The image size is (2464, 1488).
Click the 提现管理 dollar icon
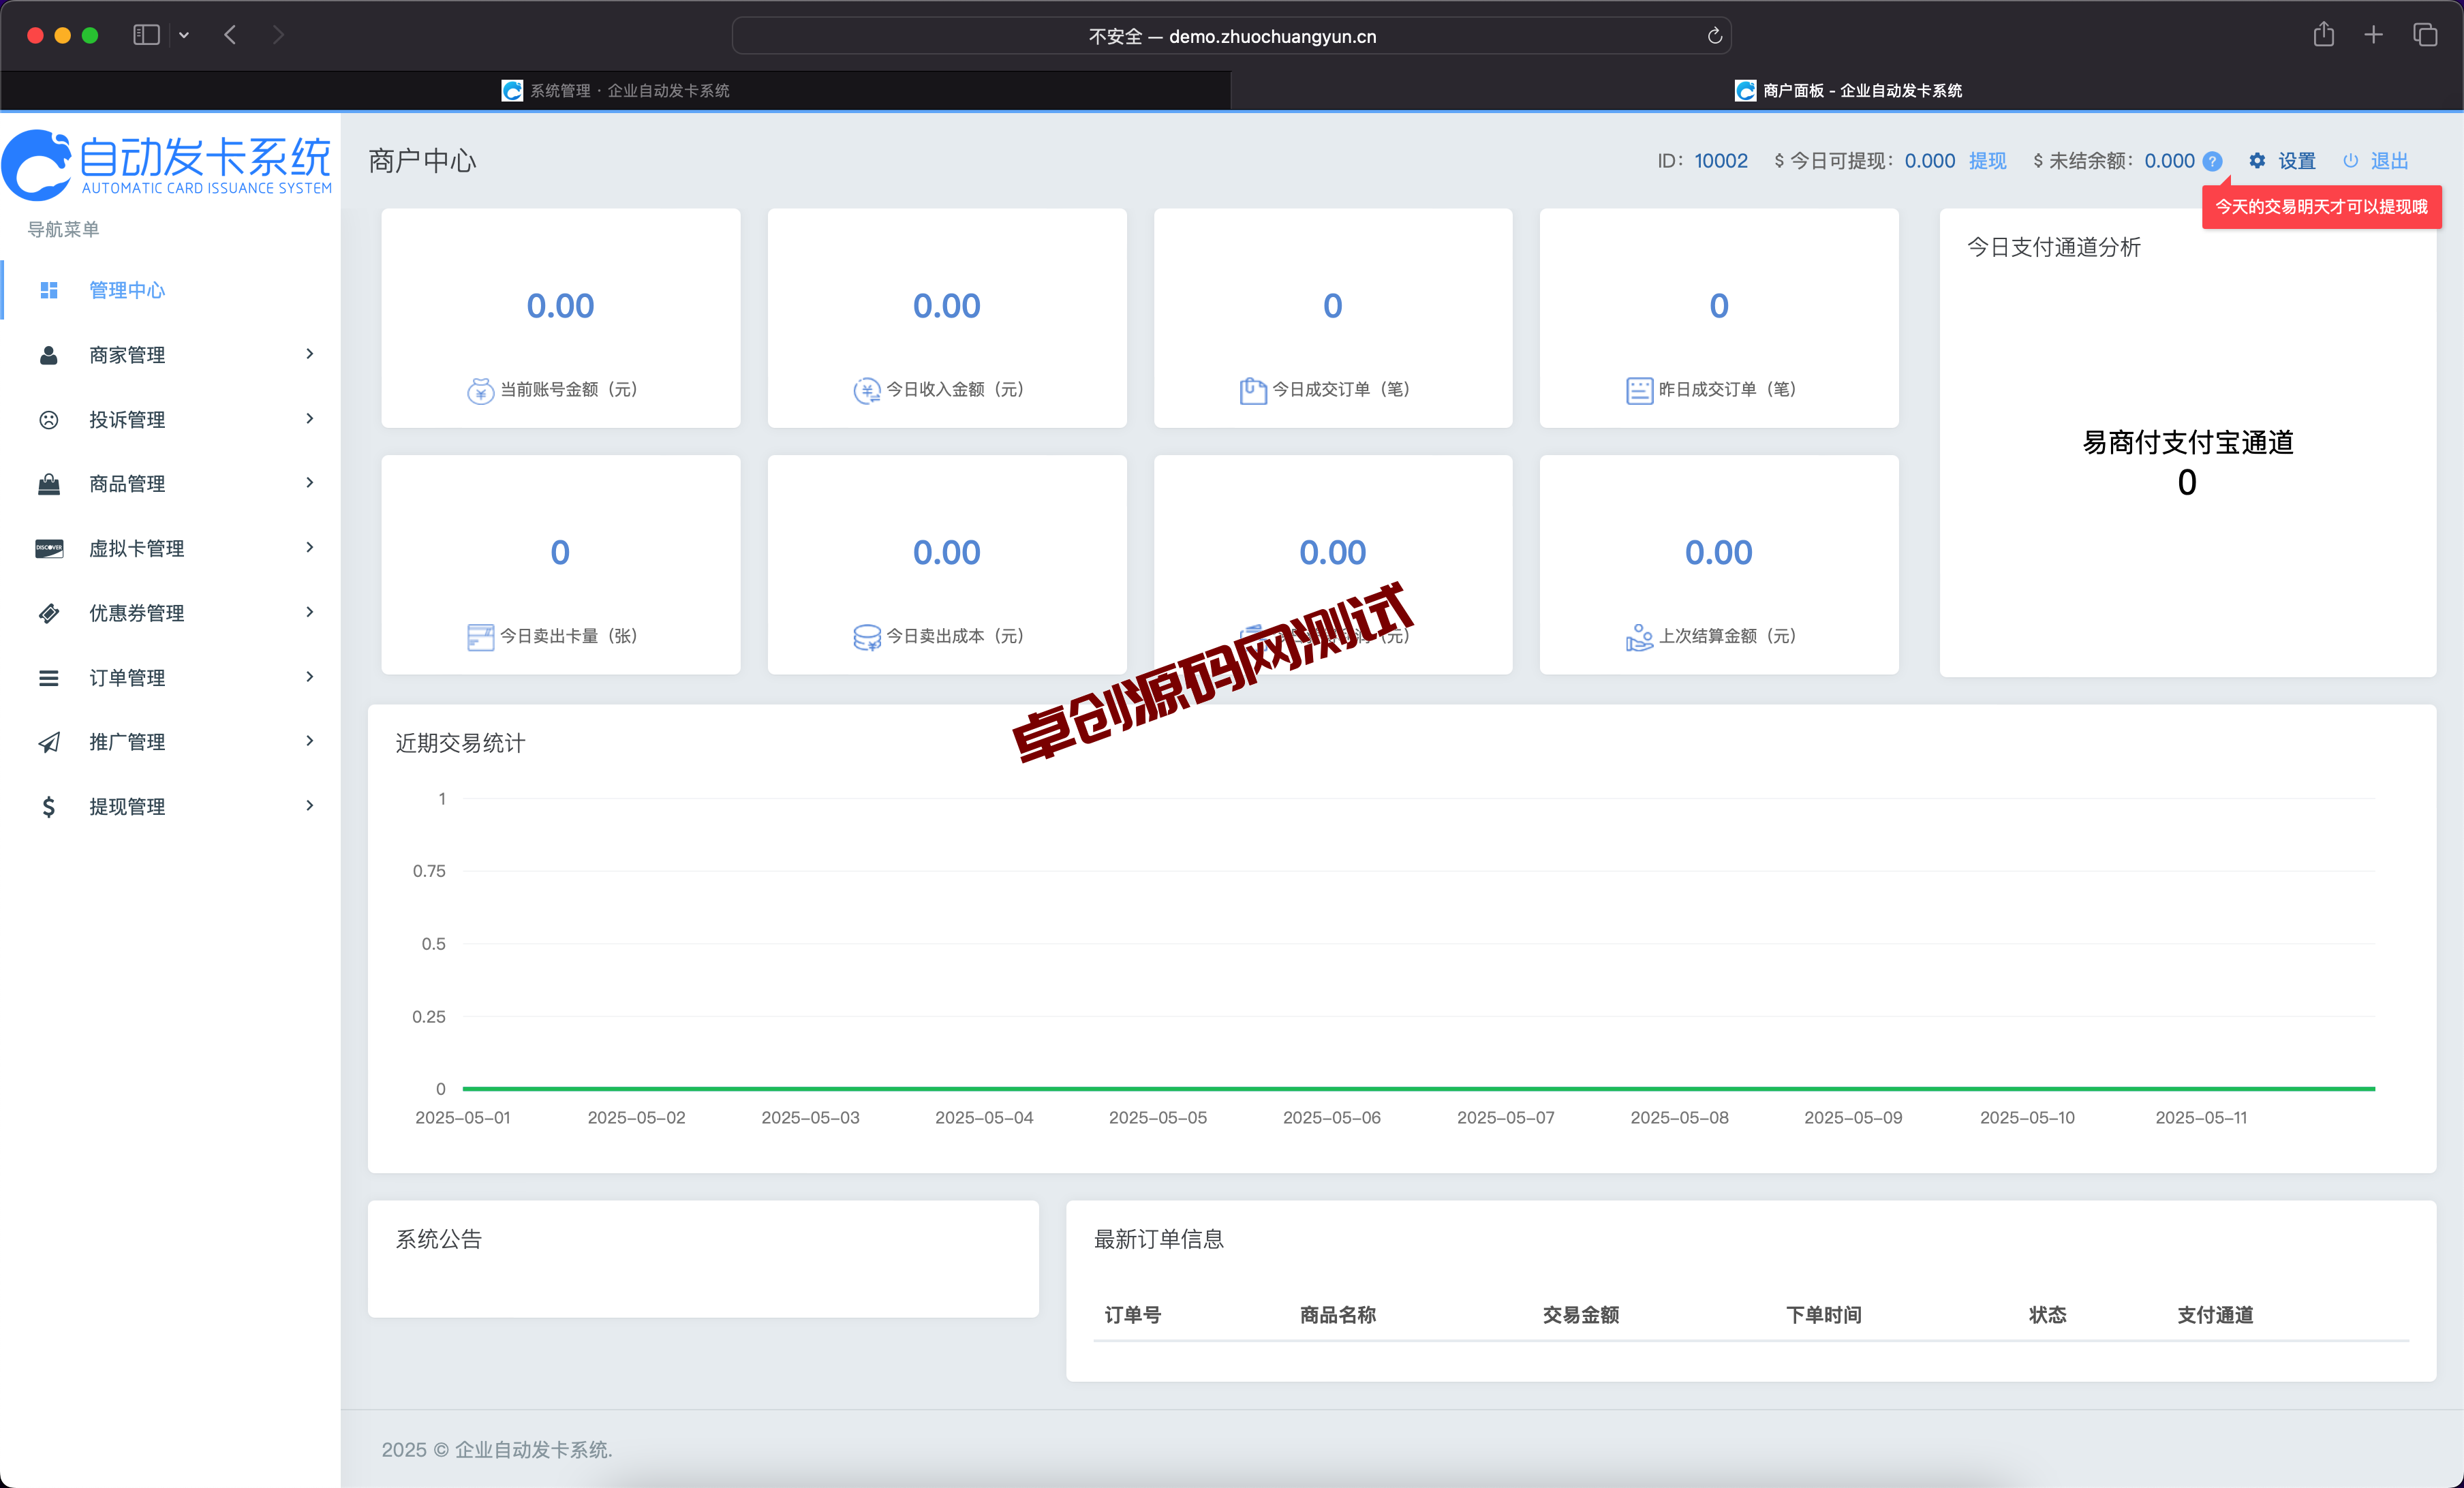[49, 807]
